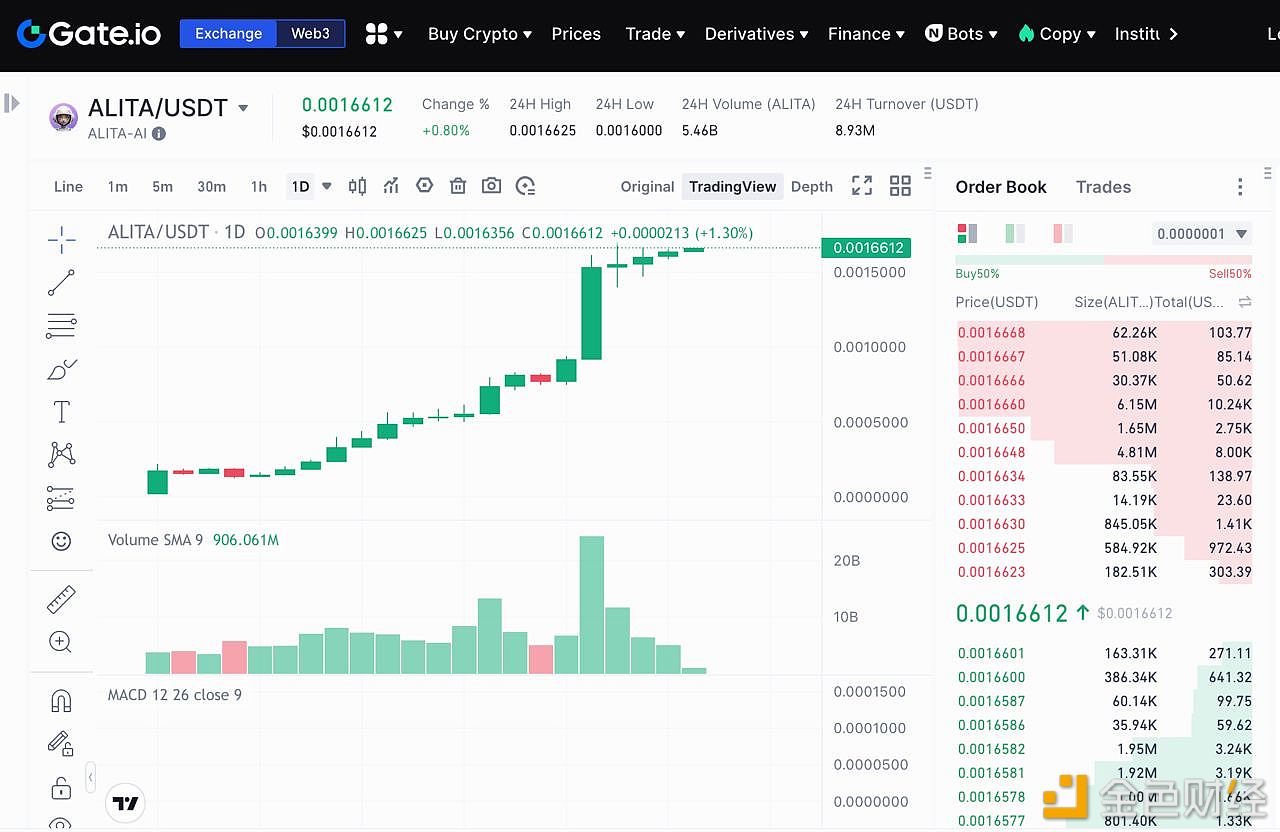Set chart interval to 1h
The image size is (1280, 832).
(259, 186)
